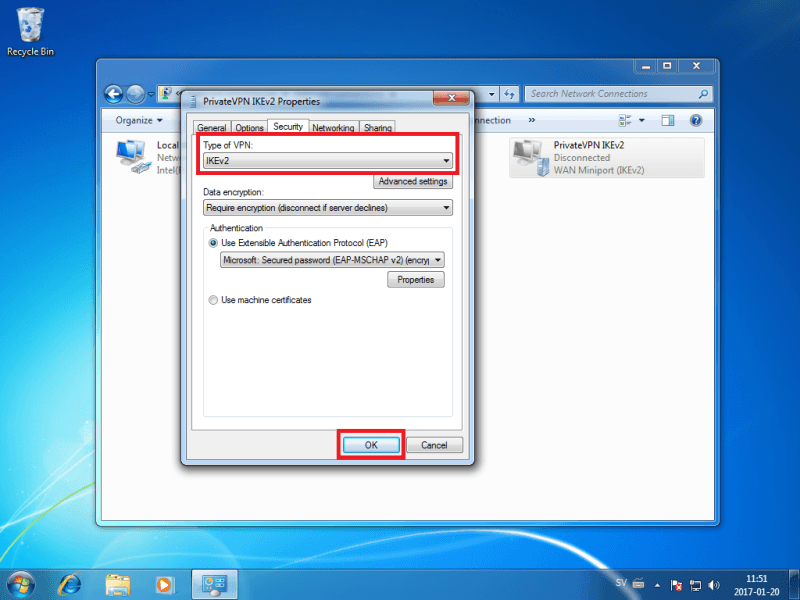Image resolution: width=800 pixels, height=600 pixels.
Task: Open the Type of VPN dropdown
Action: tap(328, 161)
